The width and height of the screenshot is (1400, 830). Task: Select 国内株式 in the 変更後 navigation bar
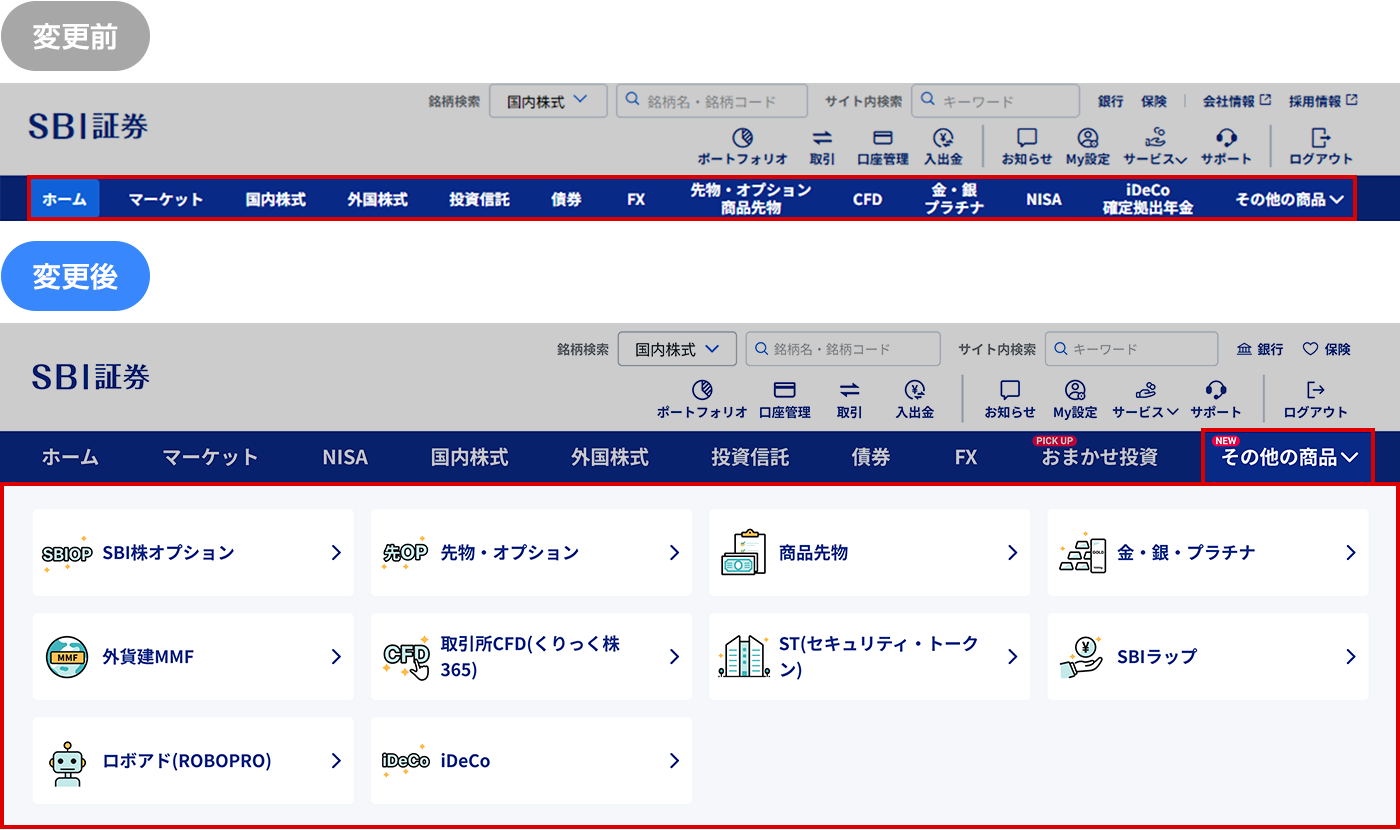(x=470, y=457)
